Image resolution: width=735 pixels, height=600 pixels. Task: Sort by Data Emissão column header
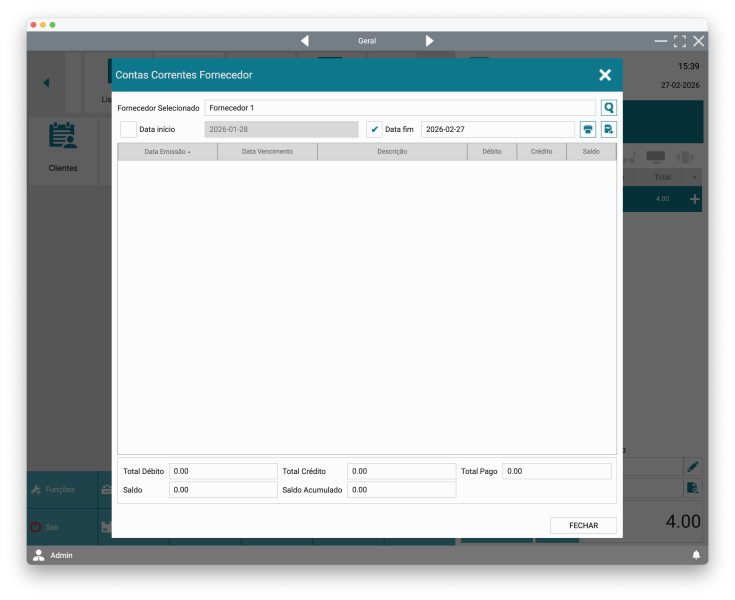click(167, 152)
